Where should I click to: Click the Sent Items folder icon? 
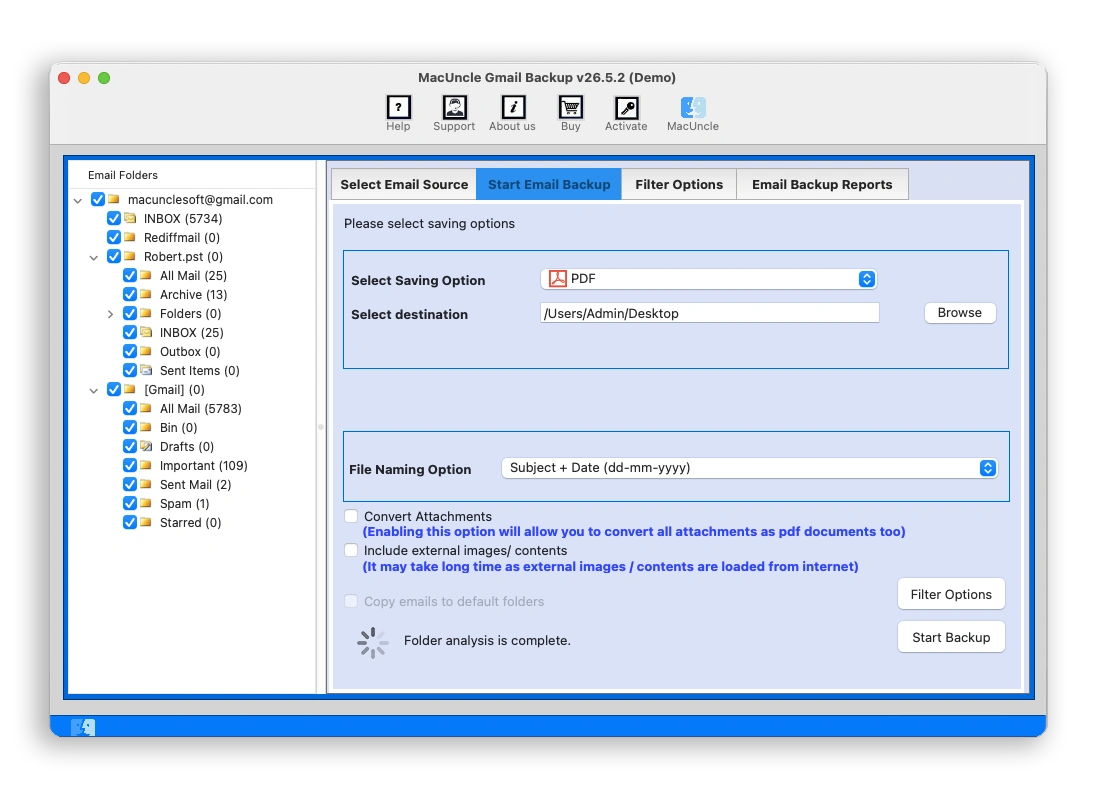[x=146, y=370]
